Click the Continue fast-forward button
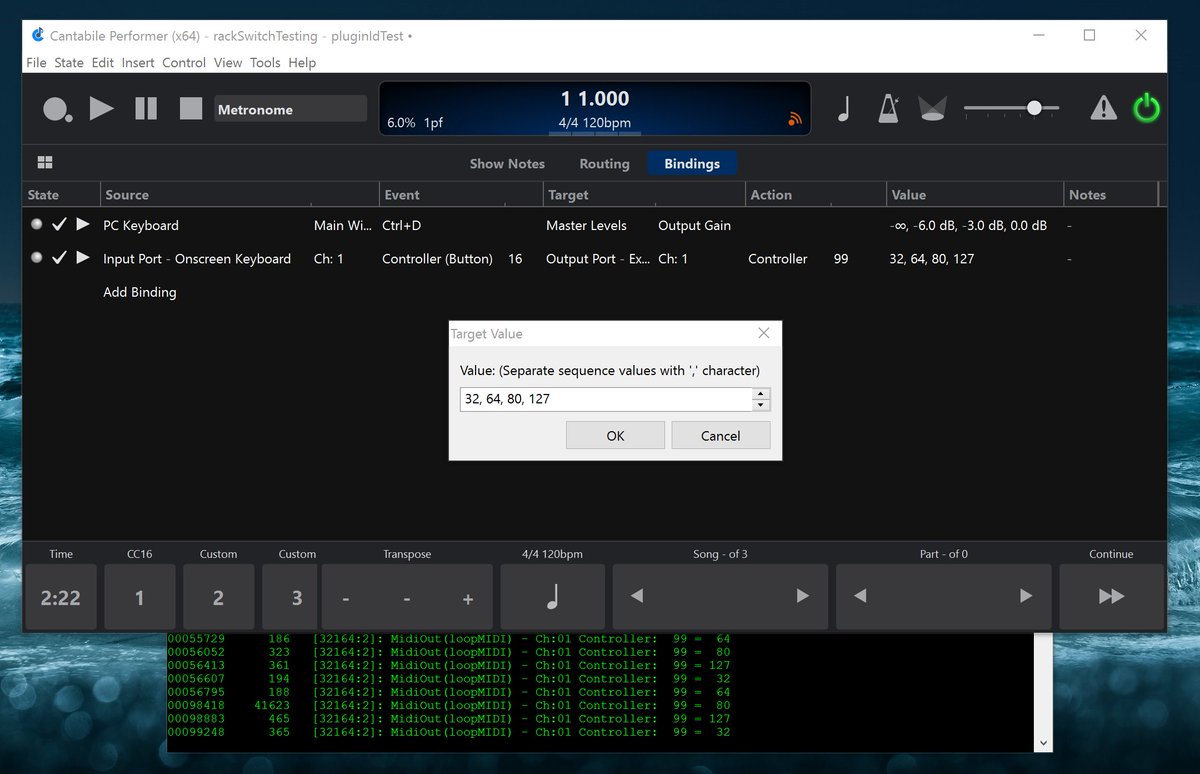 (1111, 598)
